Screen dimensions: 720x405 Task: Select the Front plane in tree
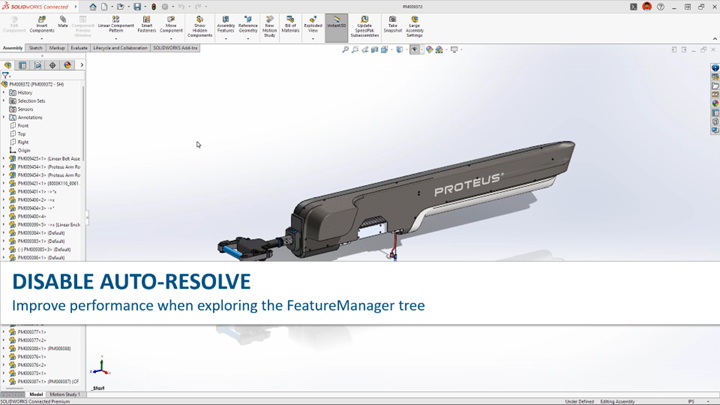23,126
